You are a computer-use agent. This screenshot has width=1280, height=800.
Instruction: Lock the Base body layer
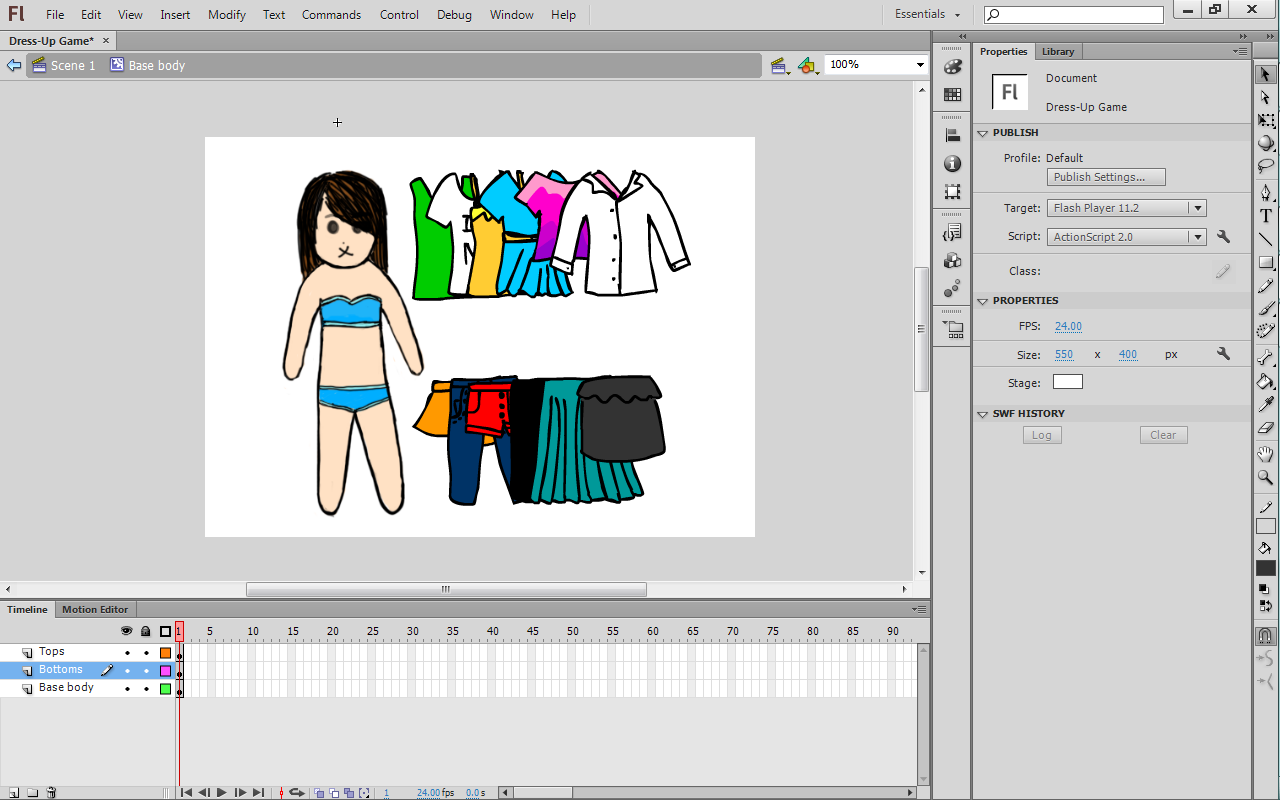(x=146, y=689)
